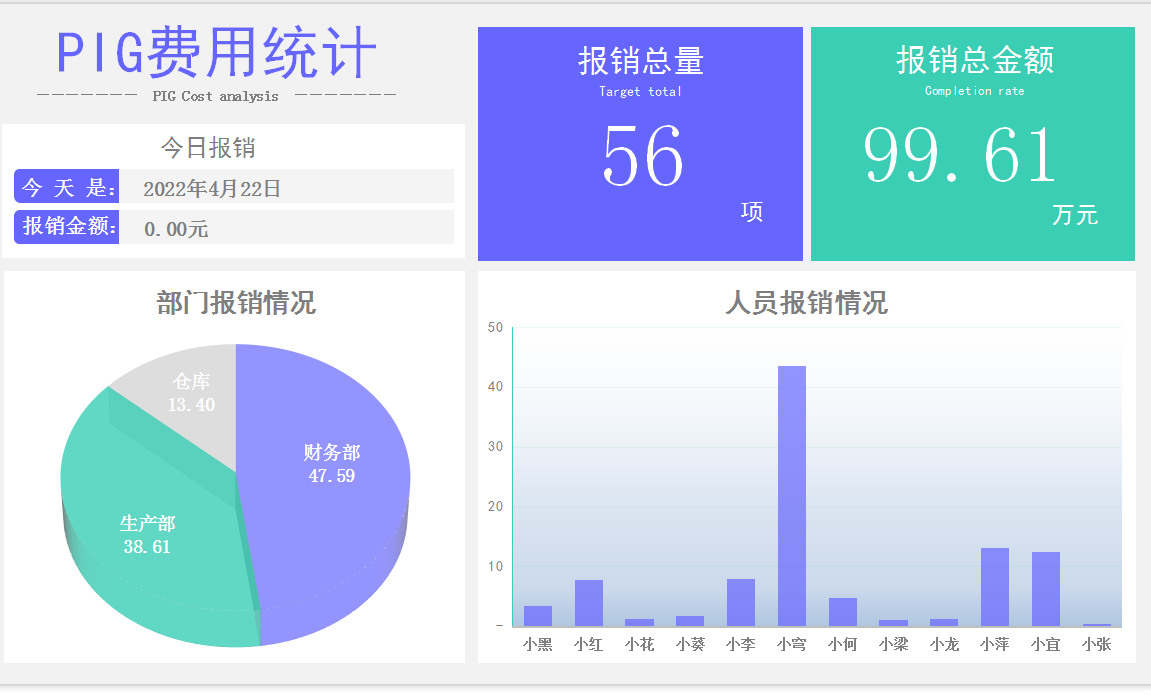This screenshot has width=1151, height=695.
Task: Click the number 56 on the purple card
Action: 640,156
